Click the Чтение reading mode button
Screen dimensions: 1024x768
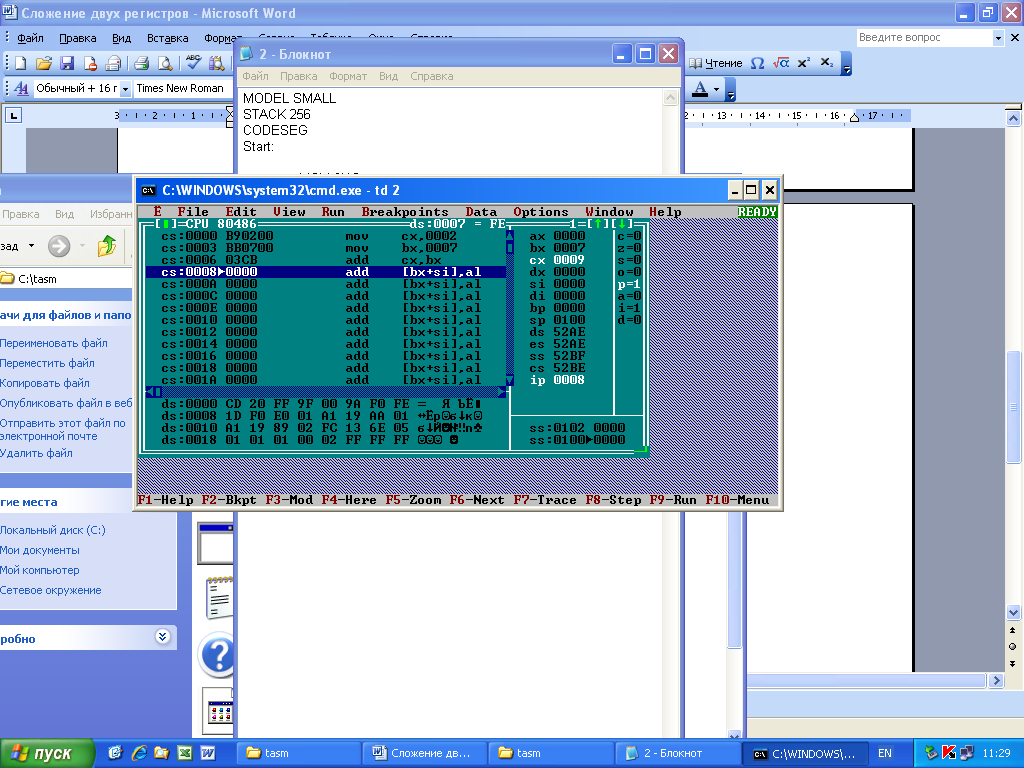pyautogui.click(x=716, y=63)
